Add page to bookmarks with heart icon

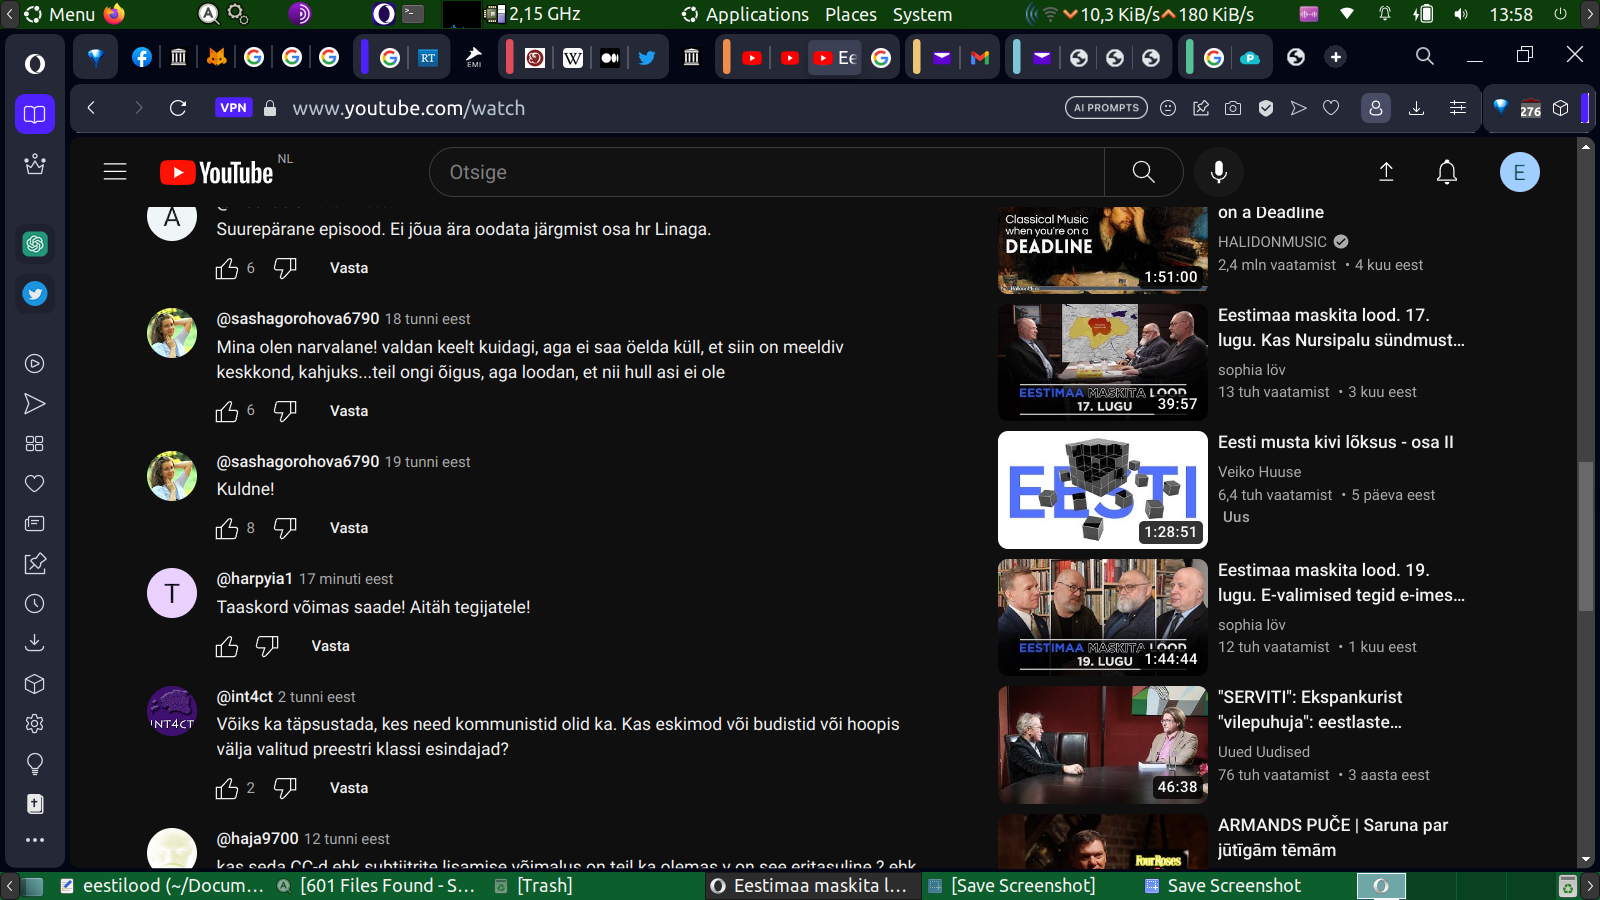point(1331,108)
